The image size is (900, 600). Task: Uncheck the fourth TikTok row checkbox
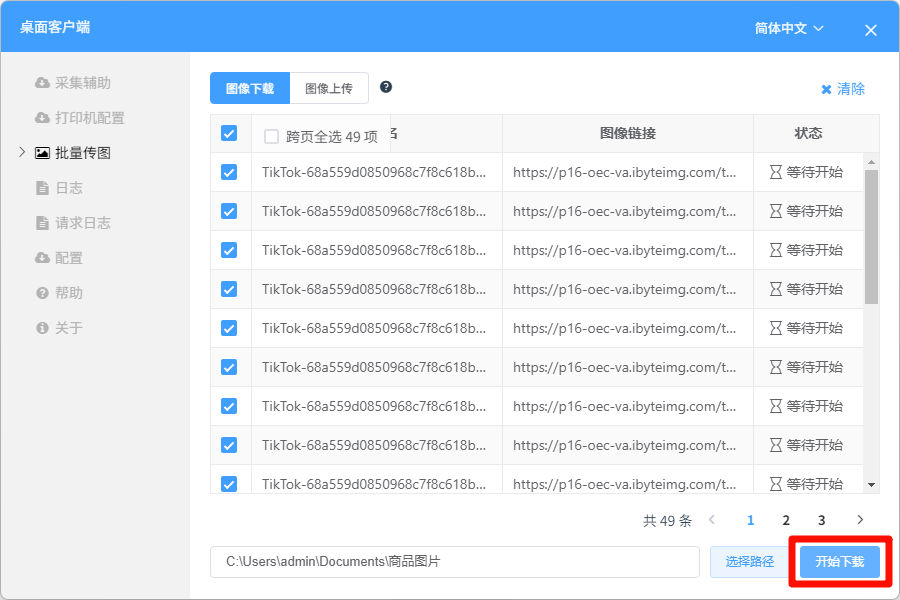pyautogui.click(x=229, y=289)
